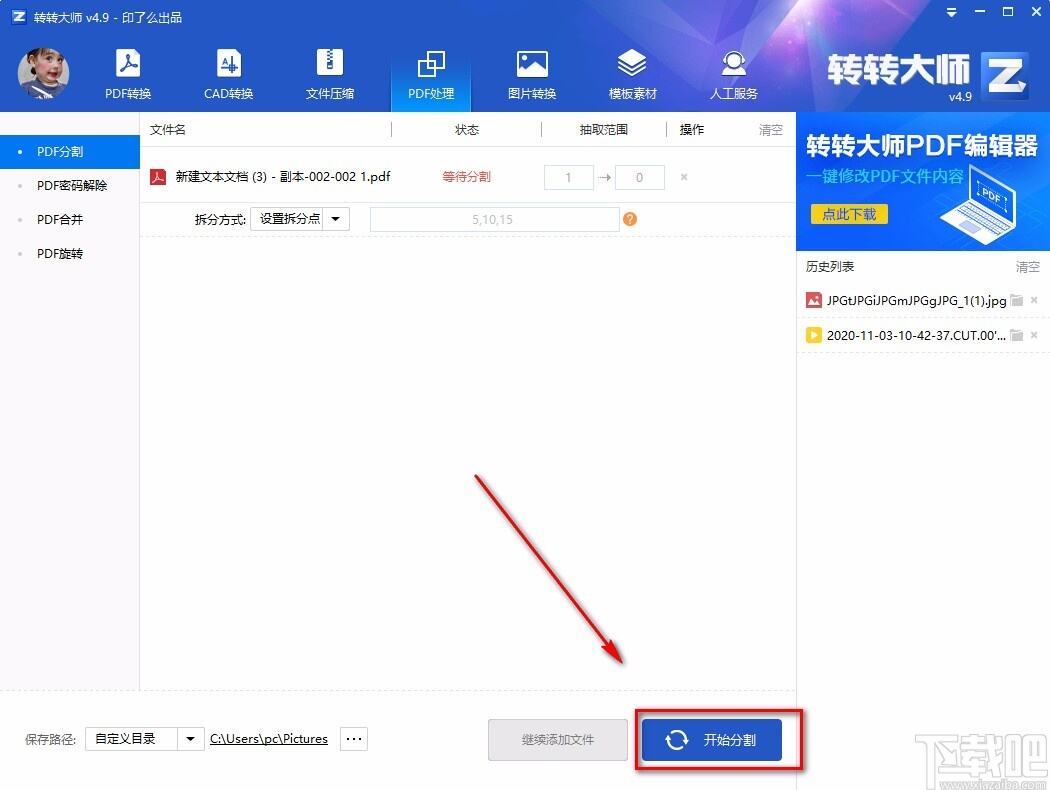Image resolution: width=1050 pixels, height=790 pixels.
Task: Click the video icon of 2020-11-03 item
Action: 814,335
